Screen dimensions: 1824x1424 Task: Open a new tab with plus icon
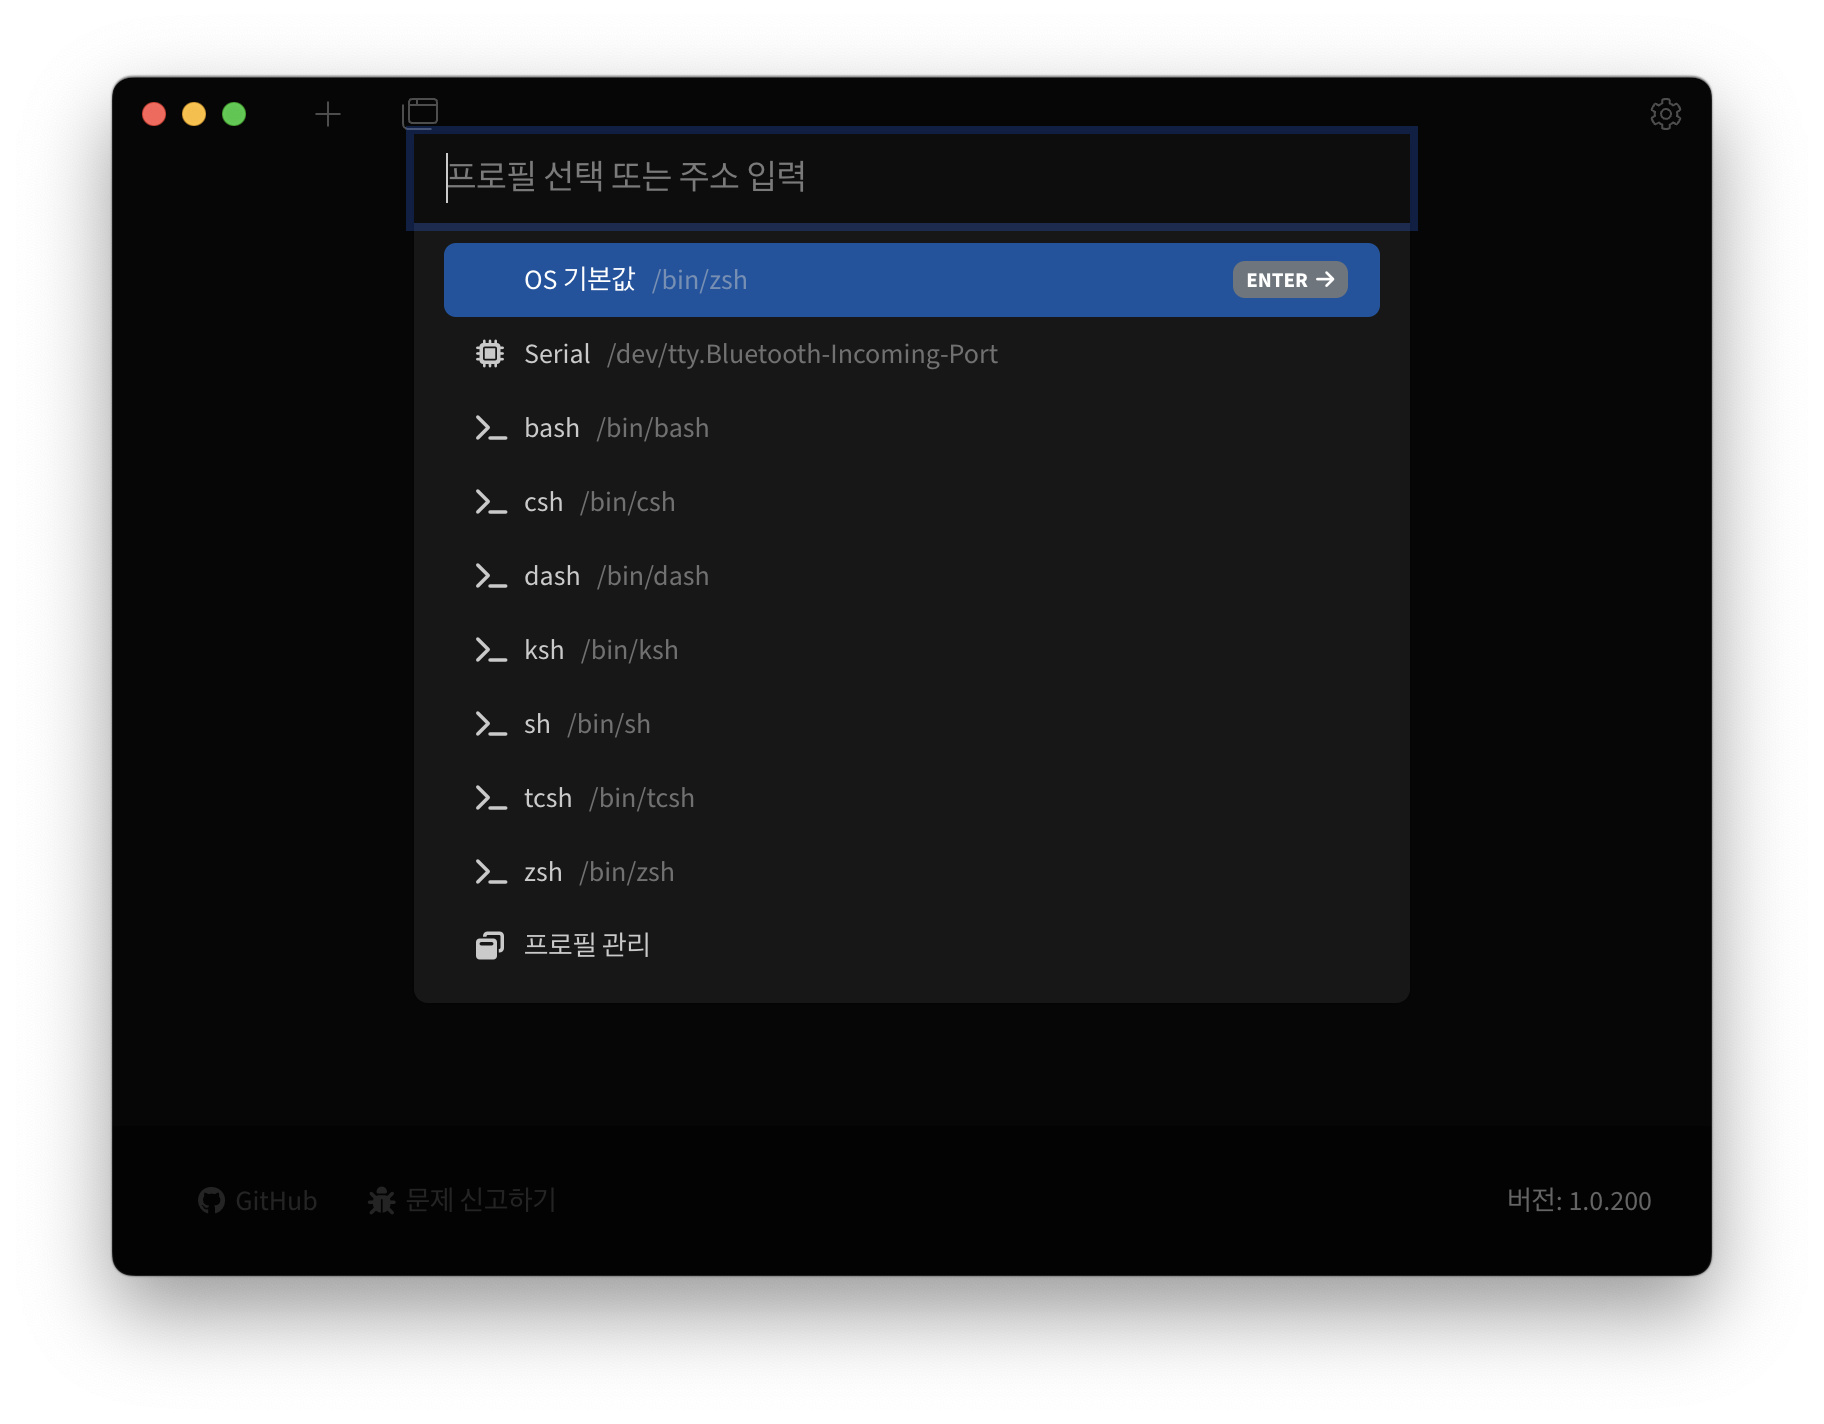(x=328, y=114)
